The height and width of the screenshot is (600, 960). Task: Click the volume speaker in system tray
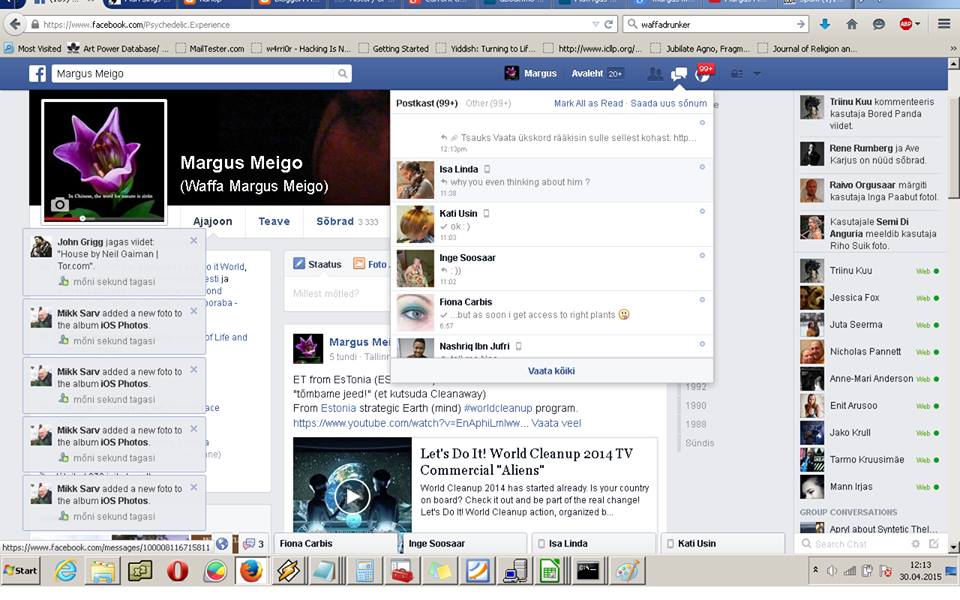pyautogui.click(x=831, y=571)
